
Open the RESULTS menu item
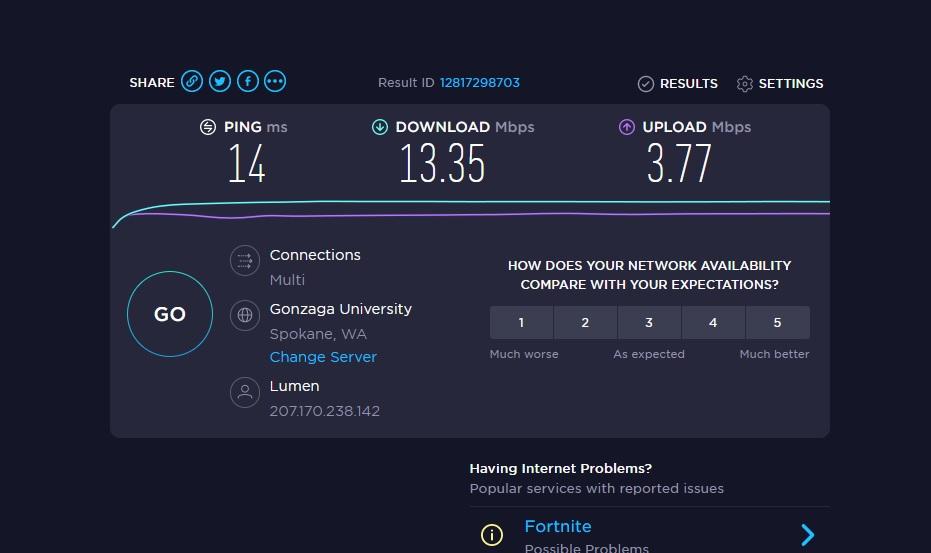[x=688, y=84]
